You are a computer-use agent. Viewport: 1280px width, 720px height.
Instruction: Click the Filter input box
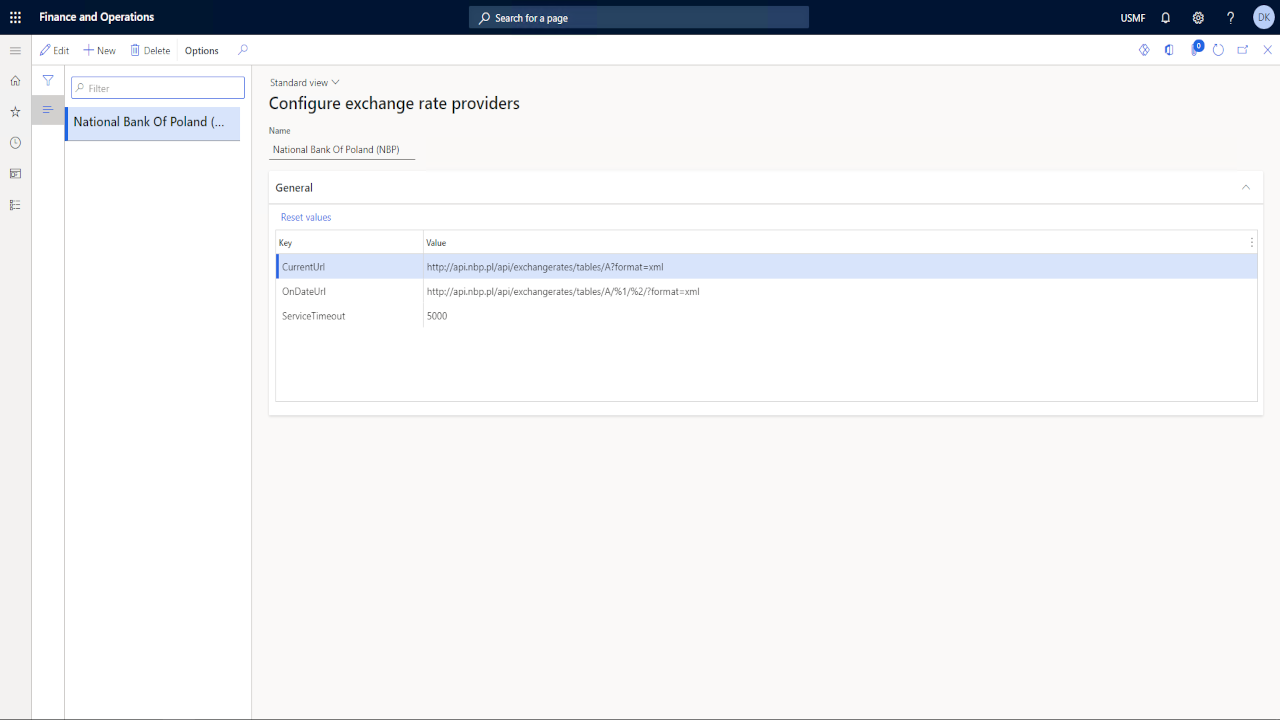(x=158, y=88)
